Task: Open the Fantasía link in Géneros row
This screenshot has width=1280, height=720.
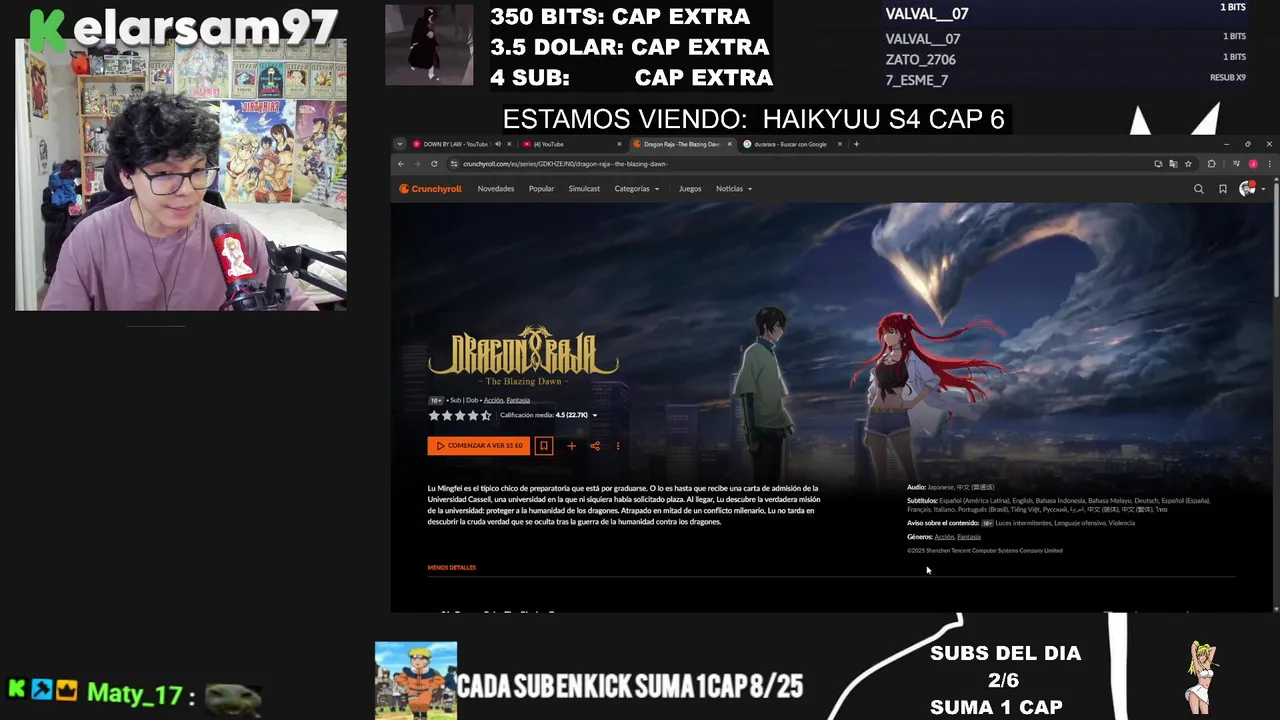Action: pos(969,537)
